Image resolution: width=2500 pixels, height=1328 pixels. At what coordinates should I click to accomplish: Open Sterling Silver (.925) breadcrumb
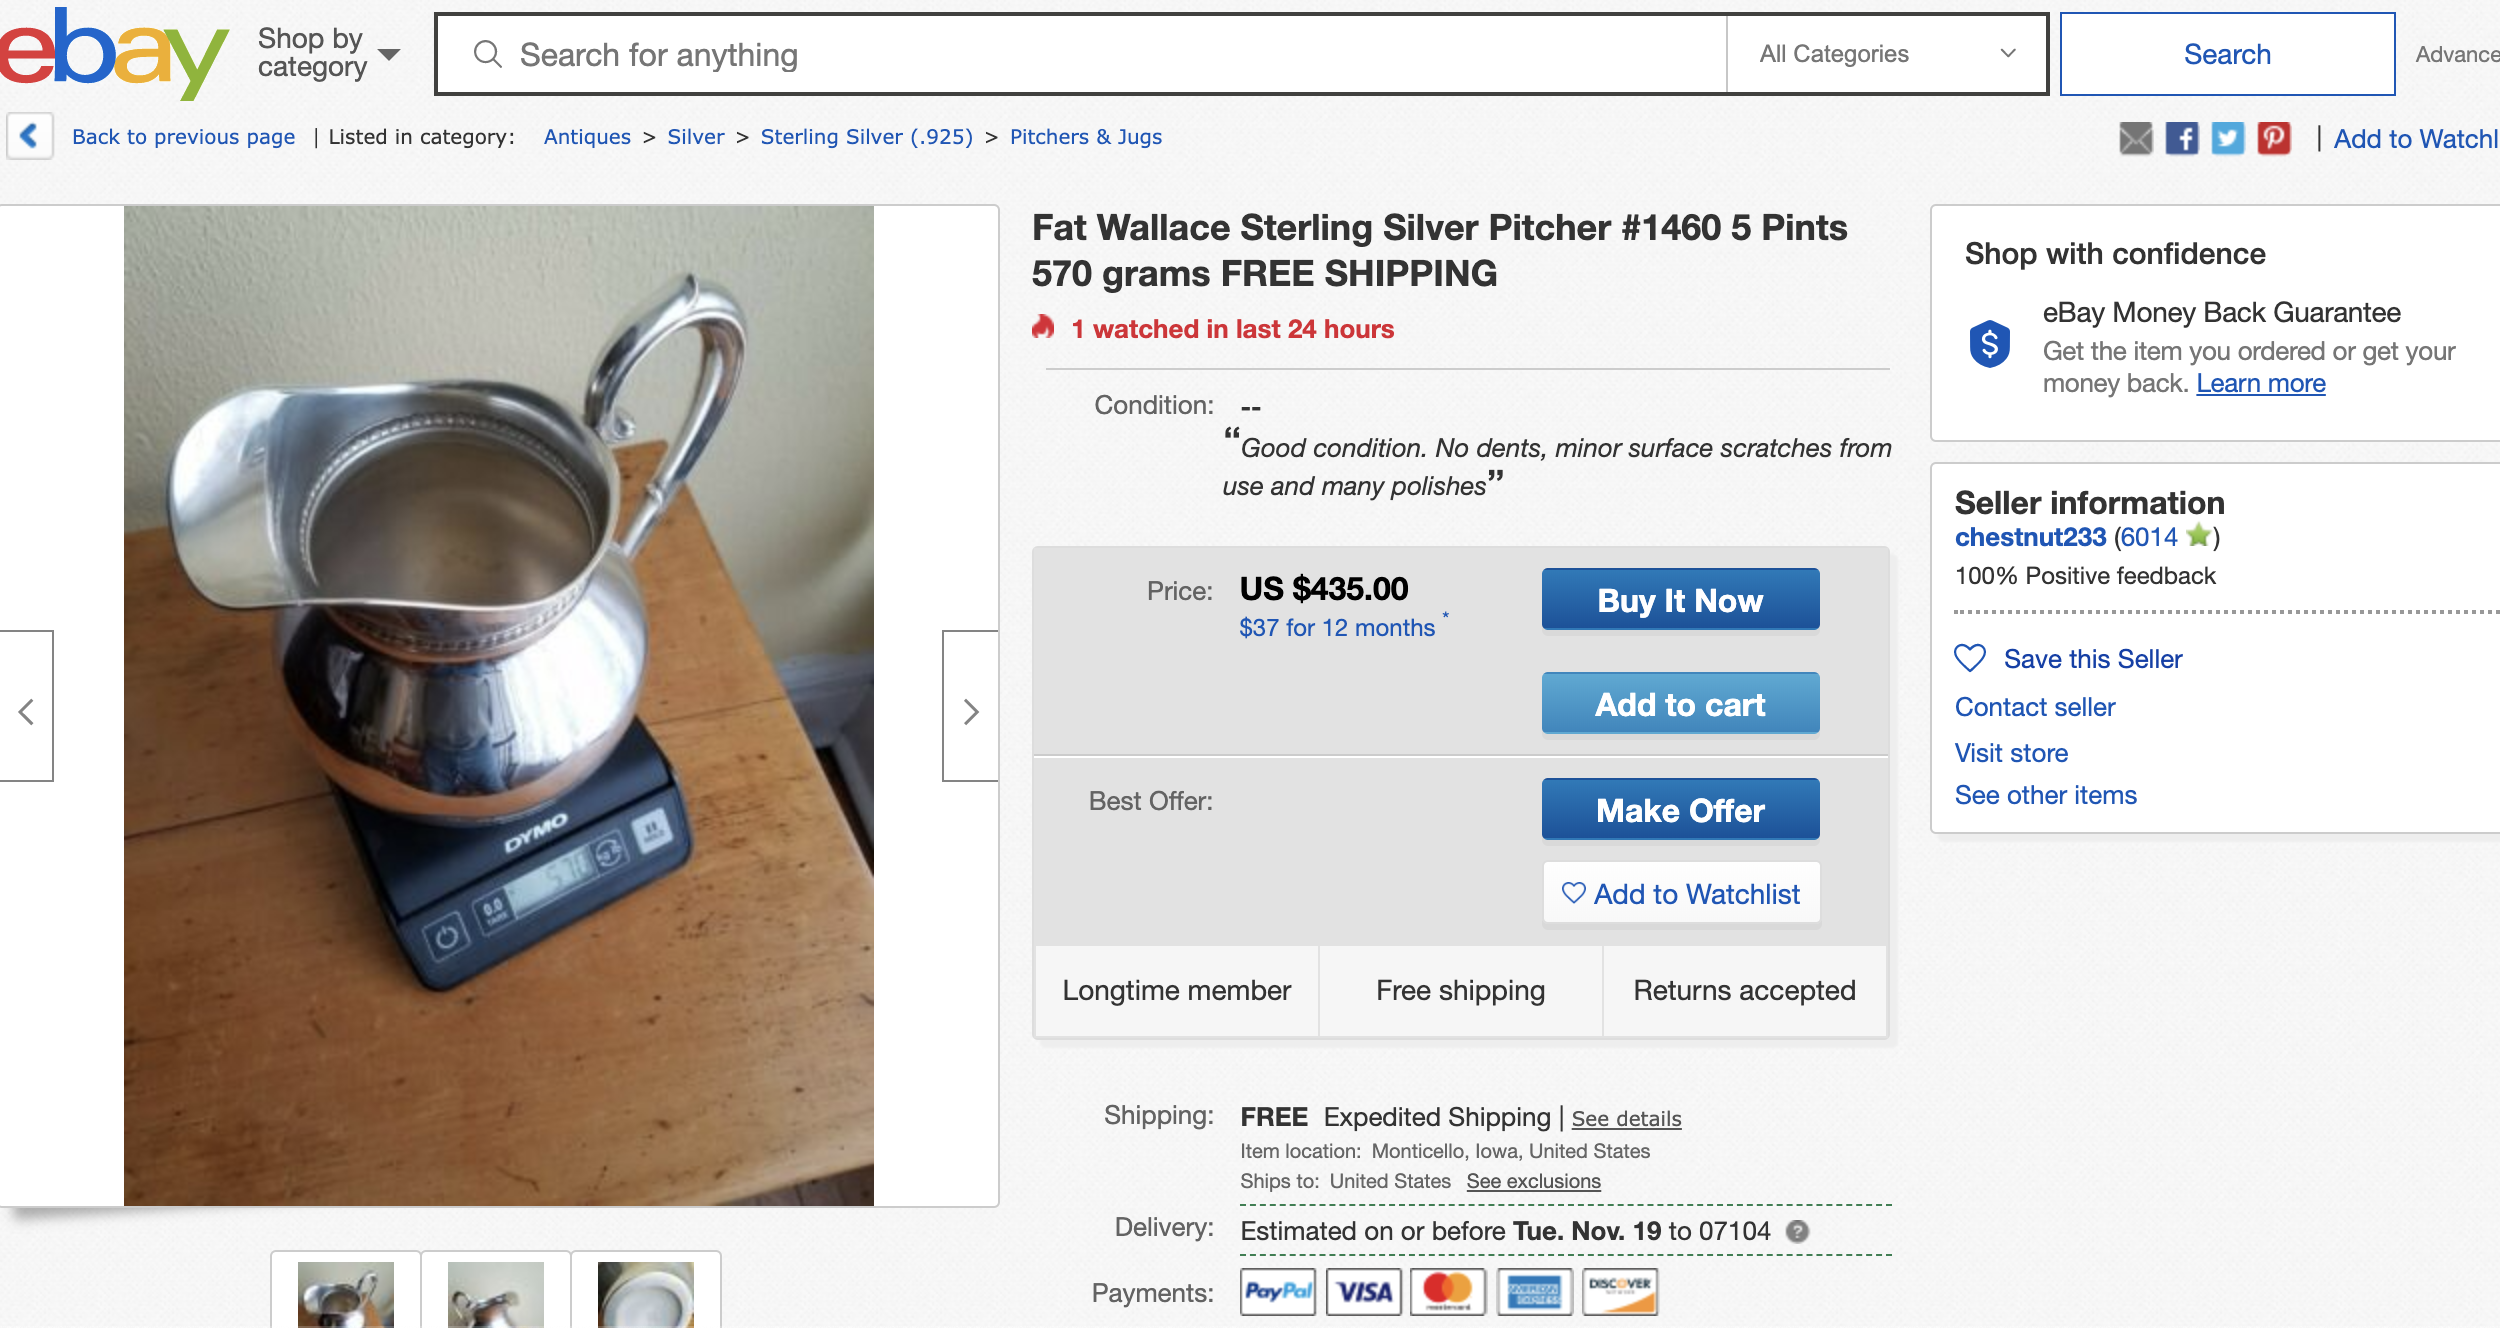pos(866,137)
